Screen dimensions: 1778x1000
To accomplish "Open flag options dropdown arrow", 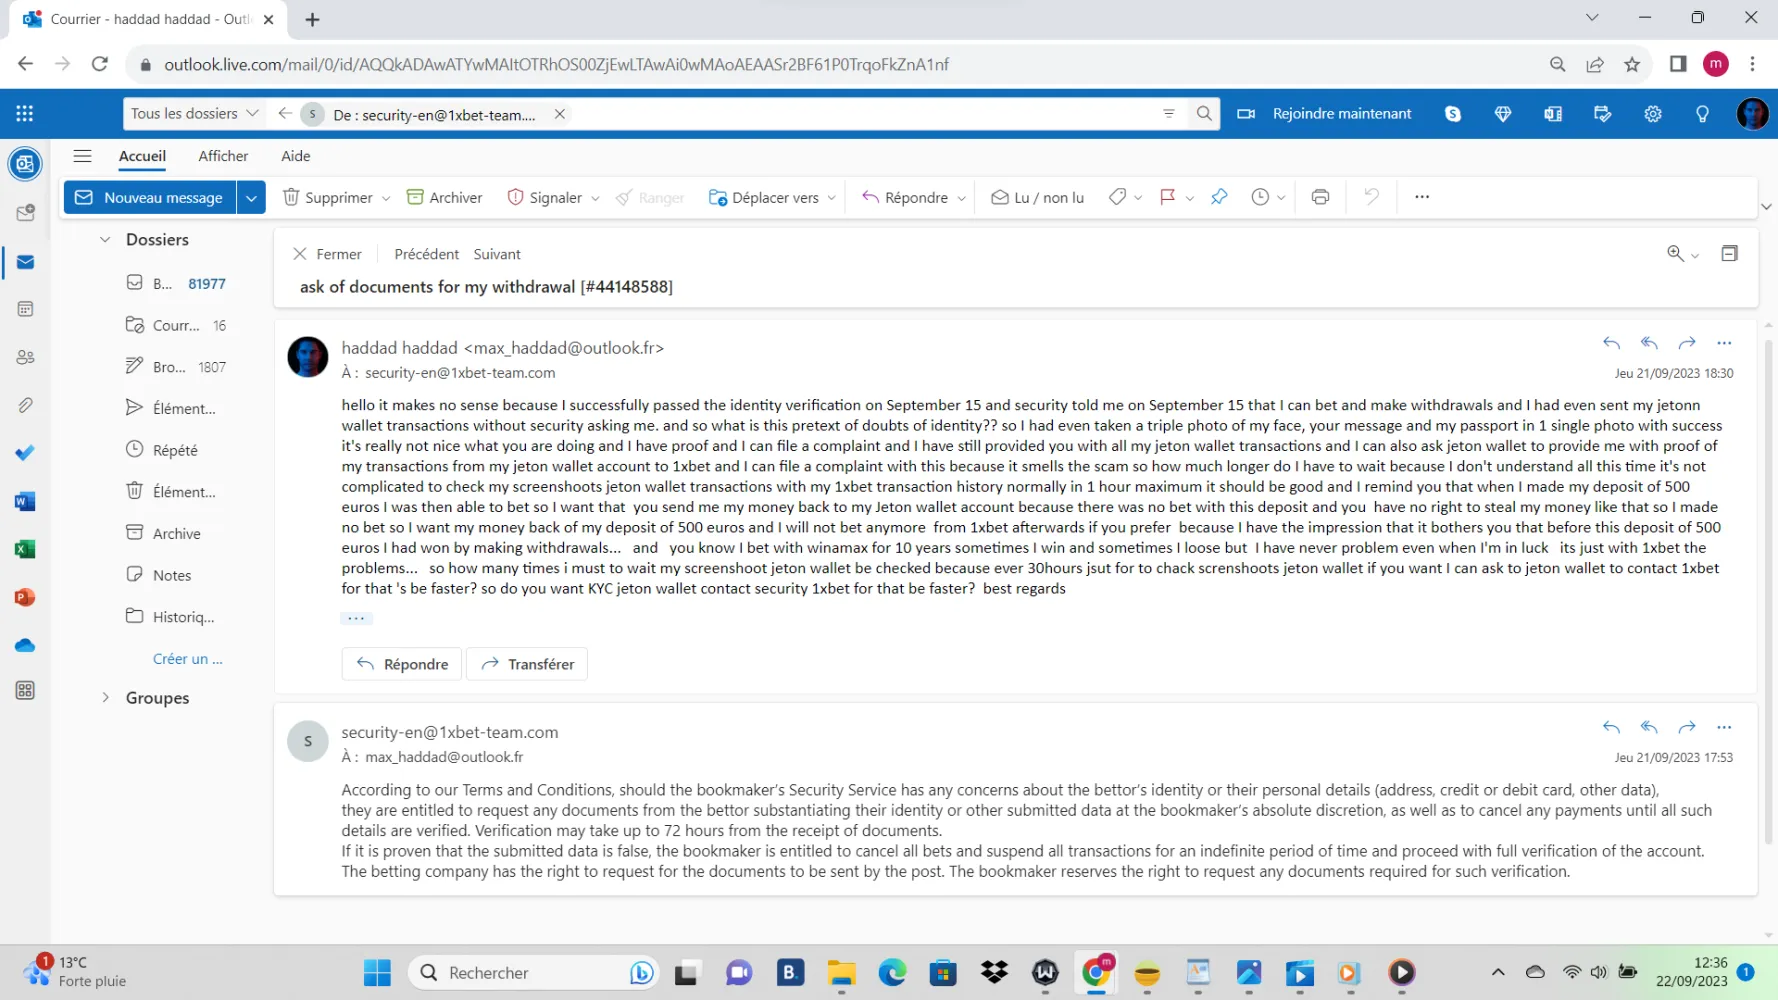I will (x=1190, y=198).
